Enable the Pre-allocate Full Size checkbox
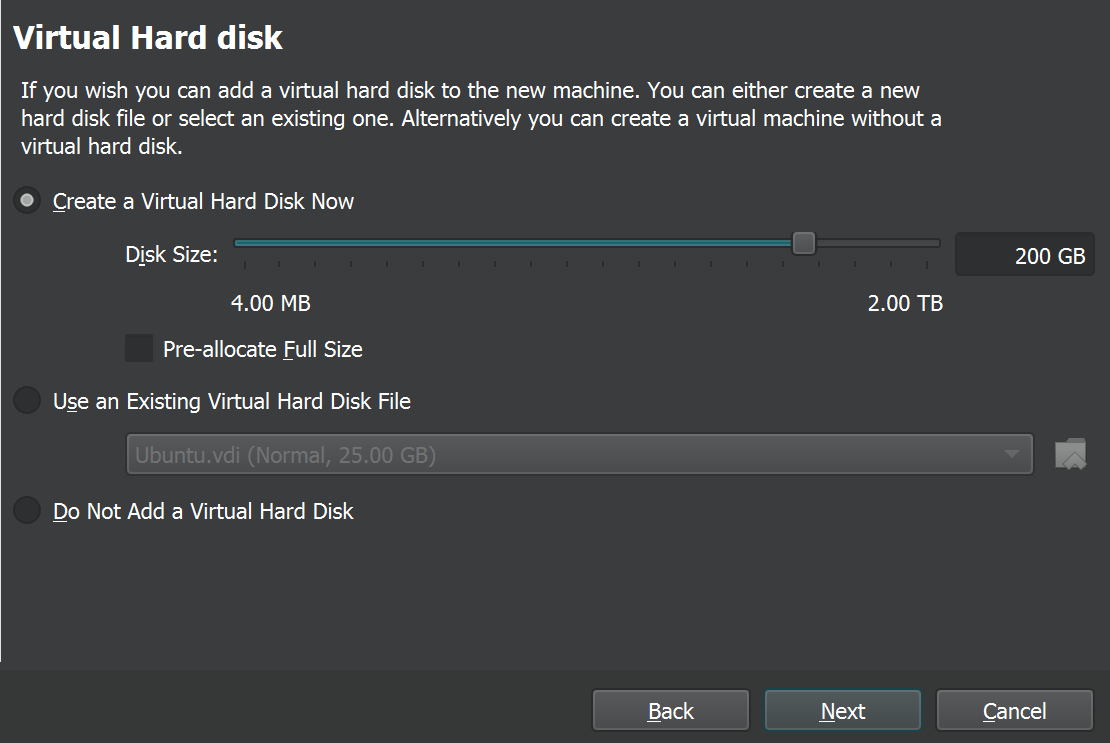 (x=139, y=349)
